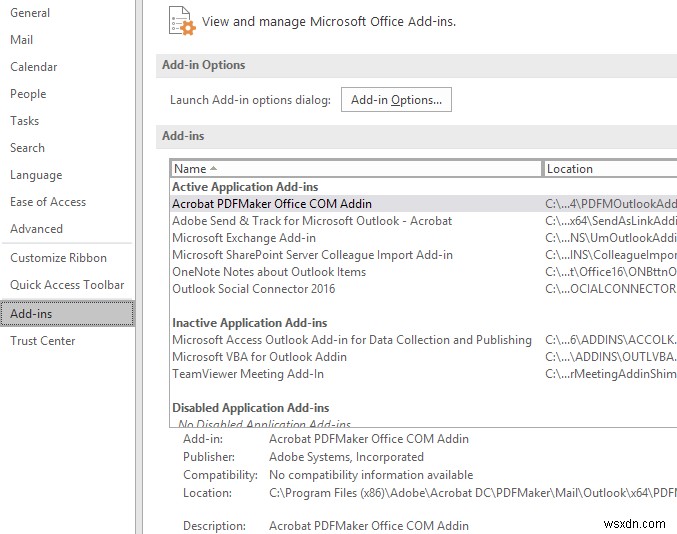Open the People options category

click(x=28, y=94)
